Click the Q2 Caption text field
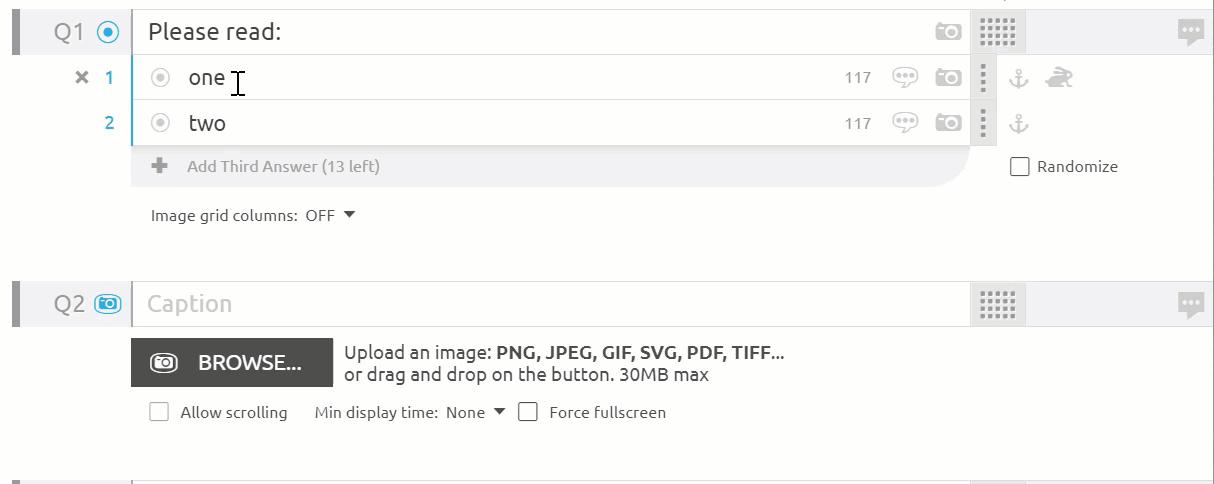The height and width of the screenshot is (484, 1214). tap(550, 304)
